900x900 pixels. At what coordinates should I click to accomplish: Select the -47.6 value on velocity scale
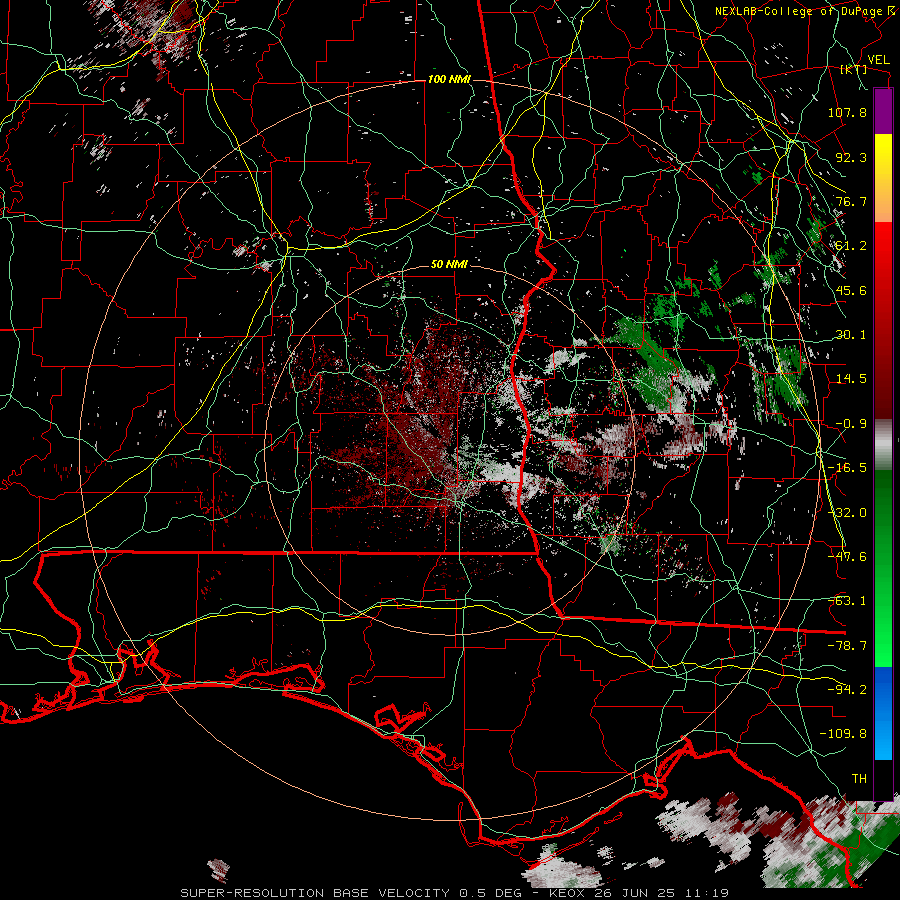847,557
